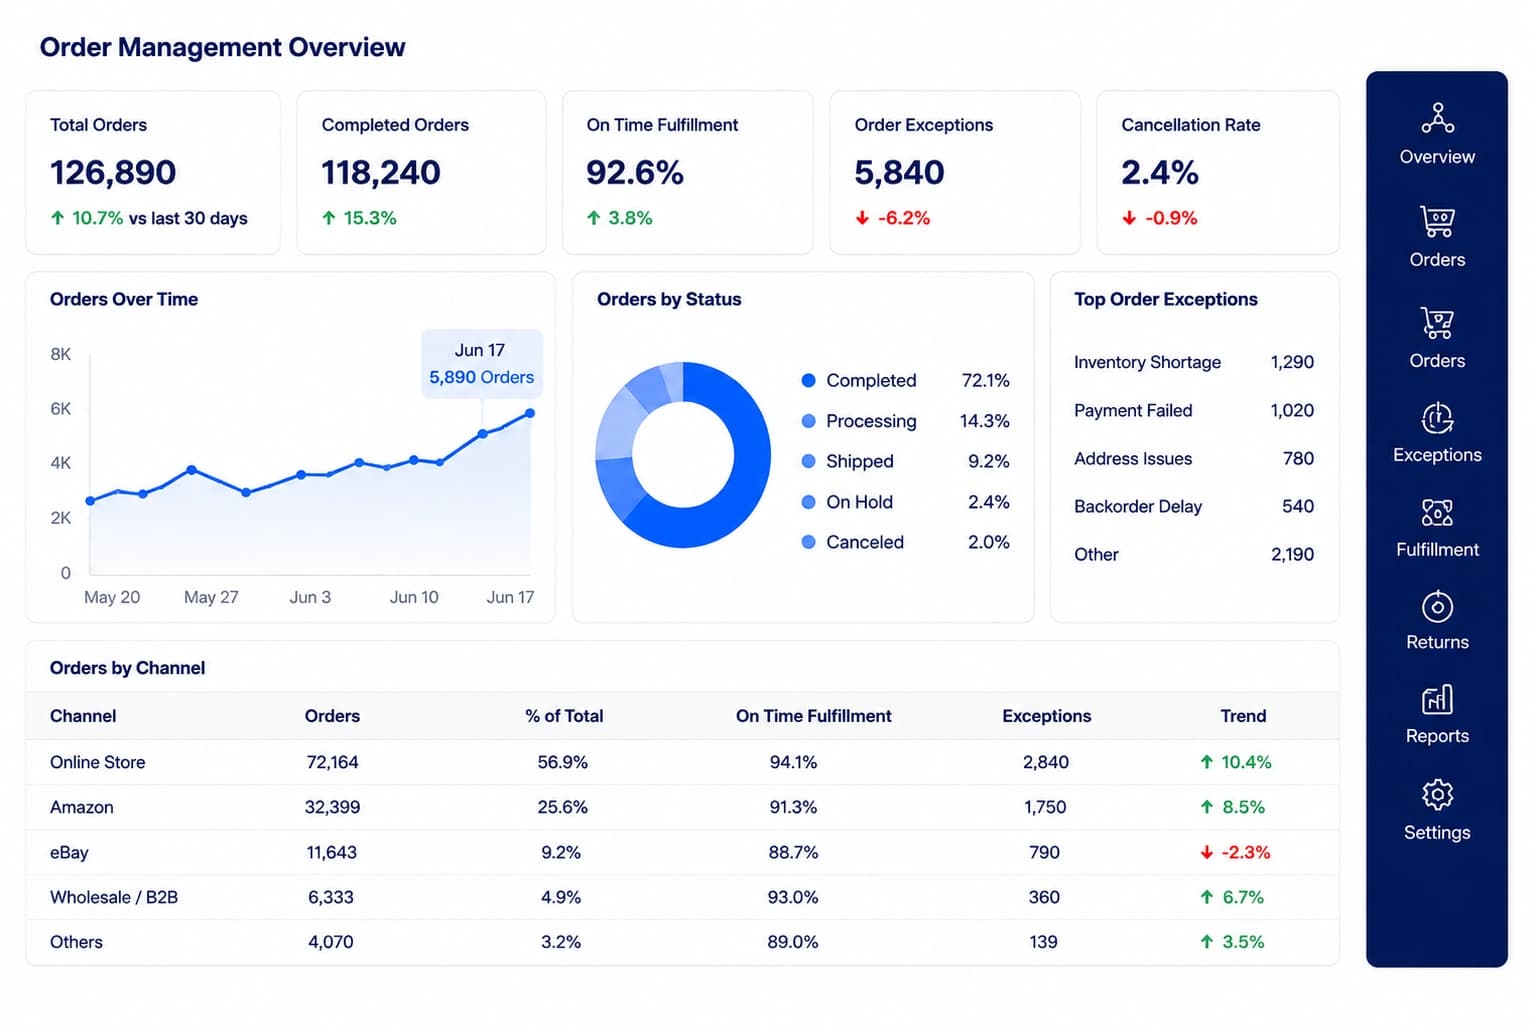Select the eBay channel row name

pos(69,852)
